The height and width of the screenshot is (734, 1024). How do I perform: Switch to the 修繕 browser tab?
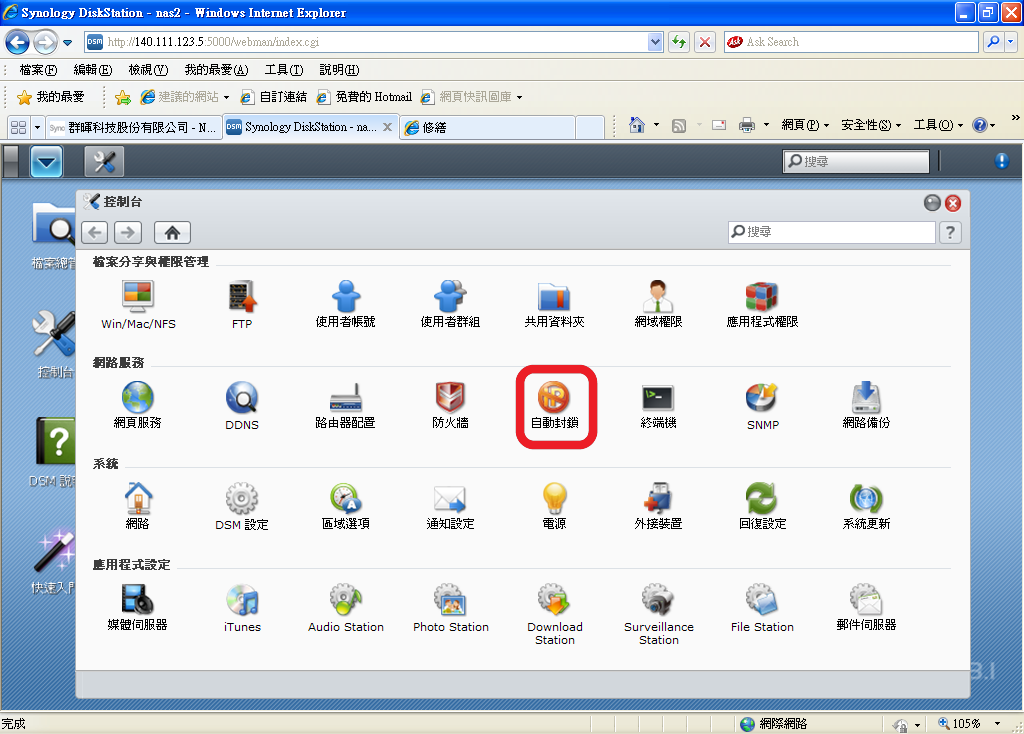(487, 127)
